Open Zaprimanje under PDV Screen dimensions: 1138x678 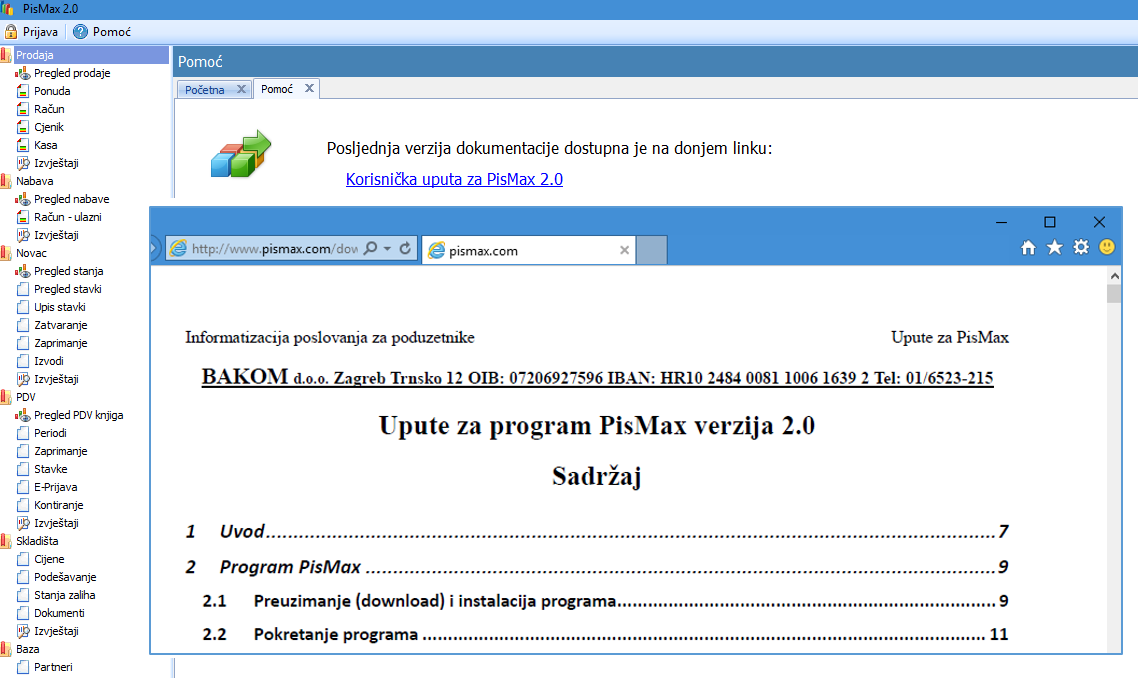coord(60,452)
